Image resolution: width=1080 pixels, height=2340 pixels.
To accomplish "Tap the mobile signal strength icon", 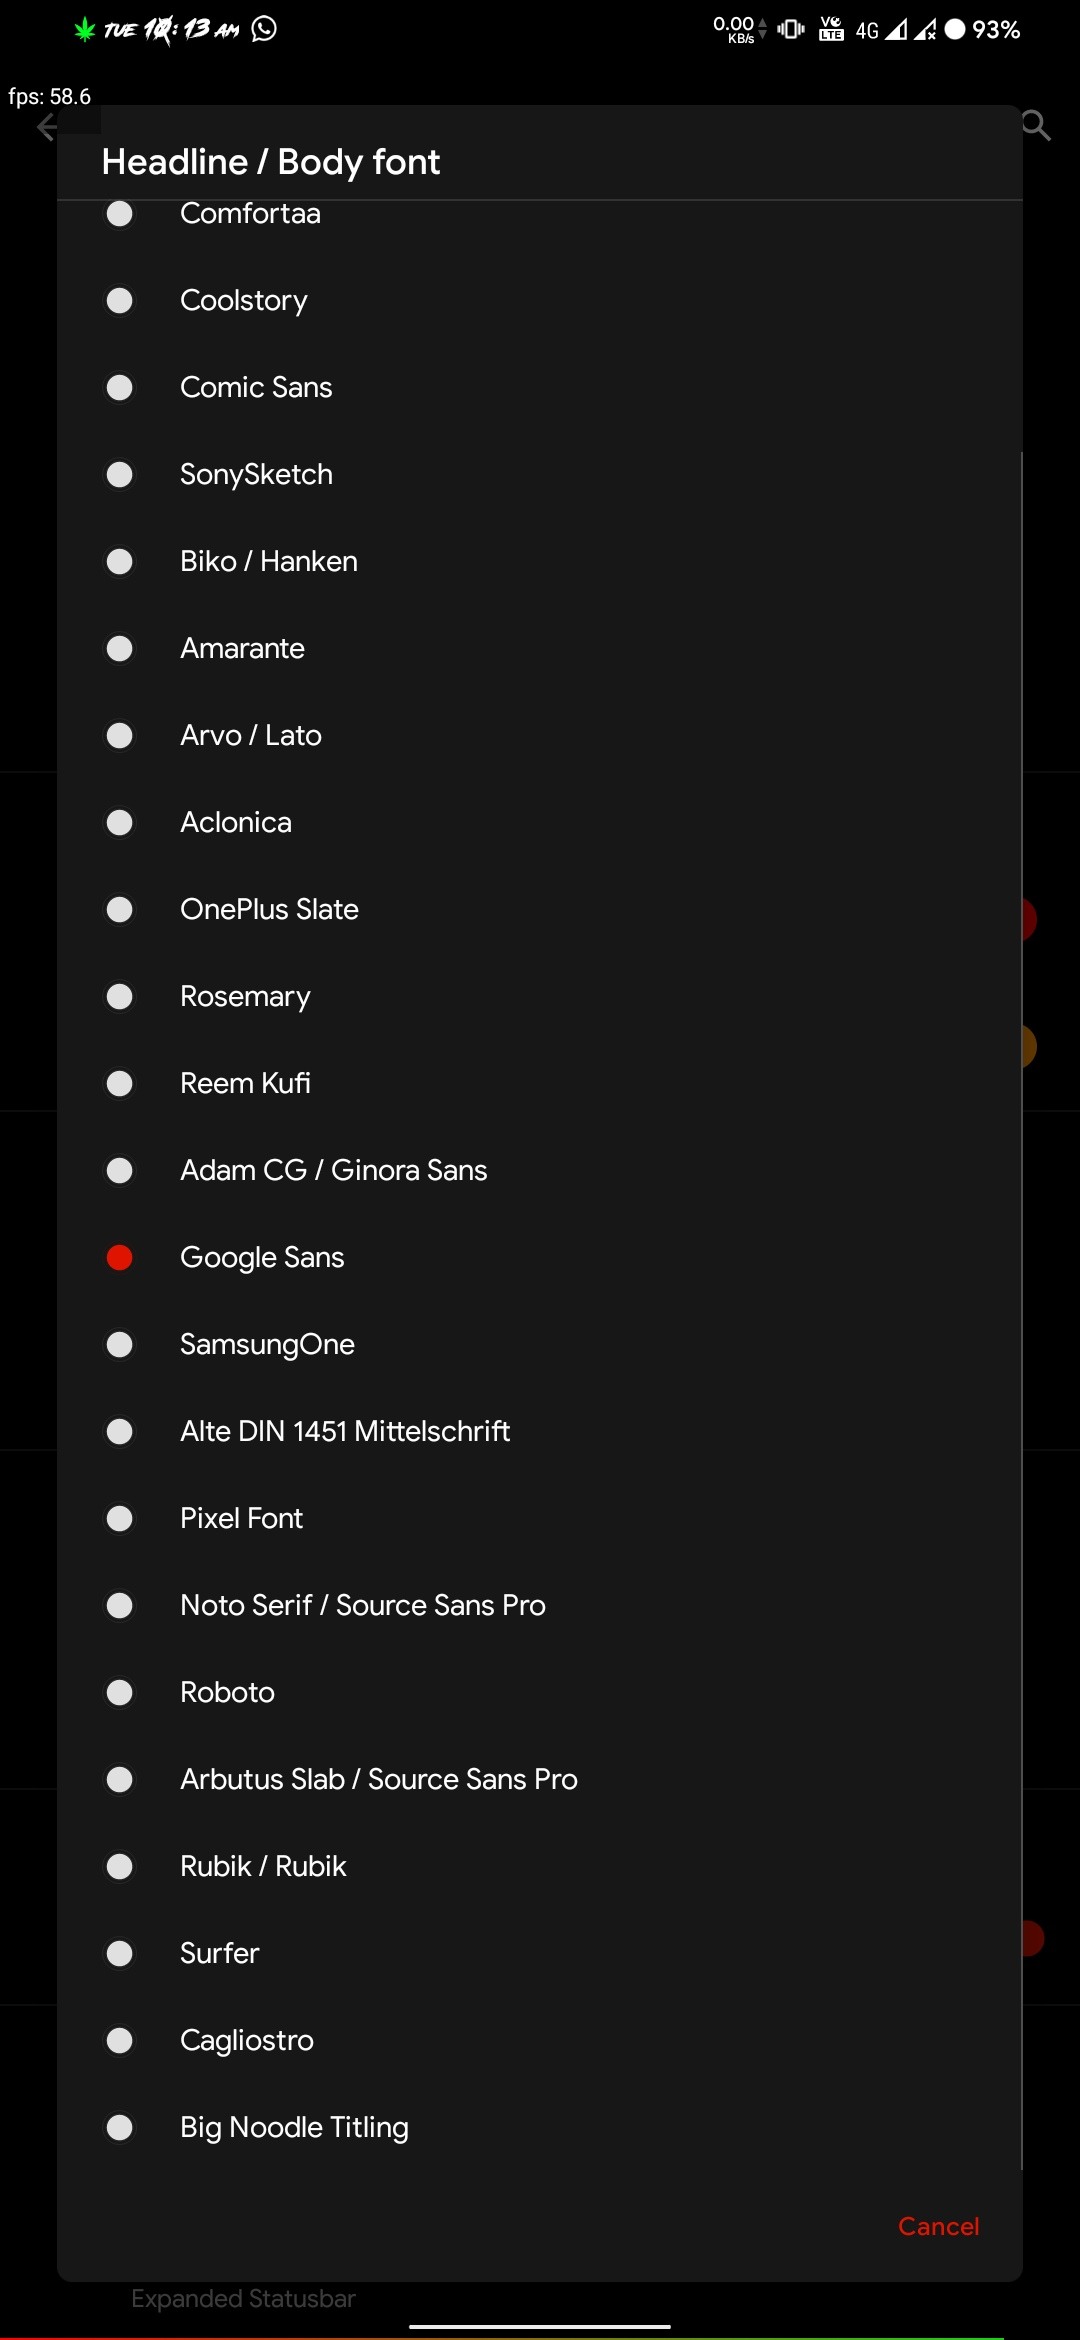I will point(896,30).
